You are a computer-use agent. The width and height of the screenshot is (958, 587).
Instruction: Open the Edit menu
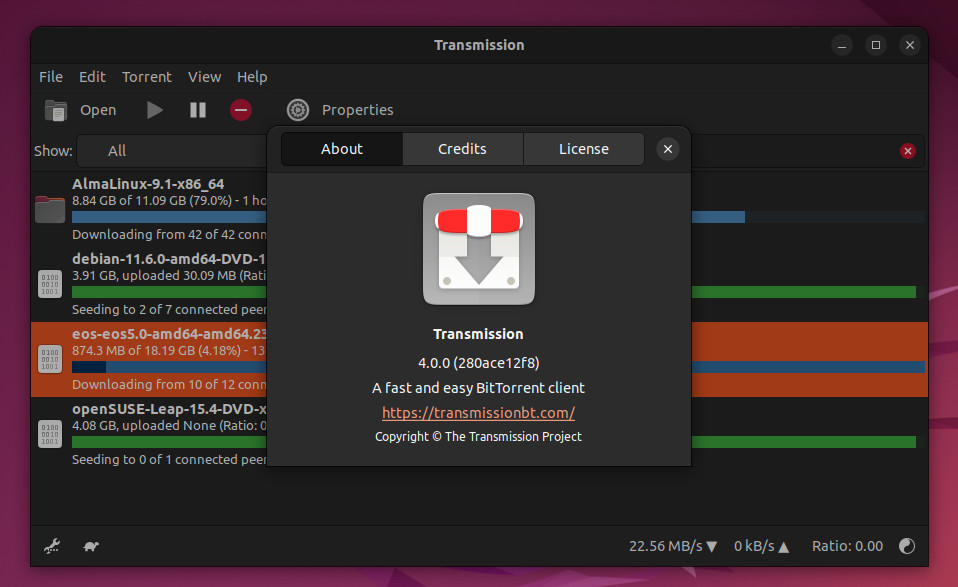pos(92,77)
